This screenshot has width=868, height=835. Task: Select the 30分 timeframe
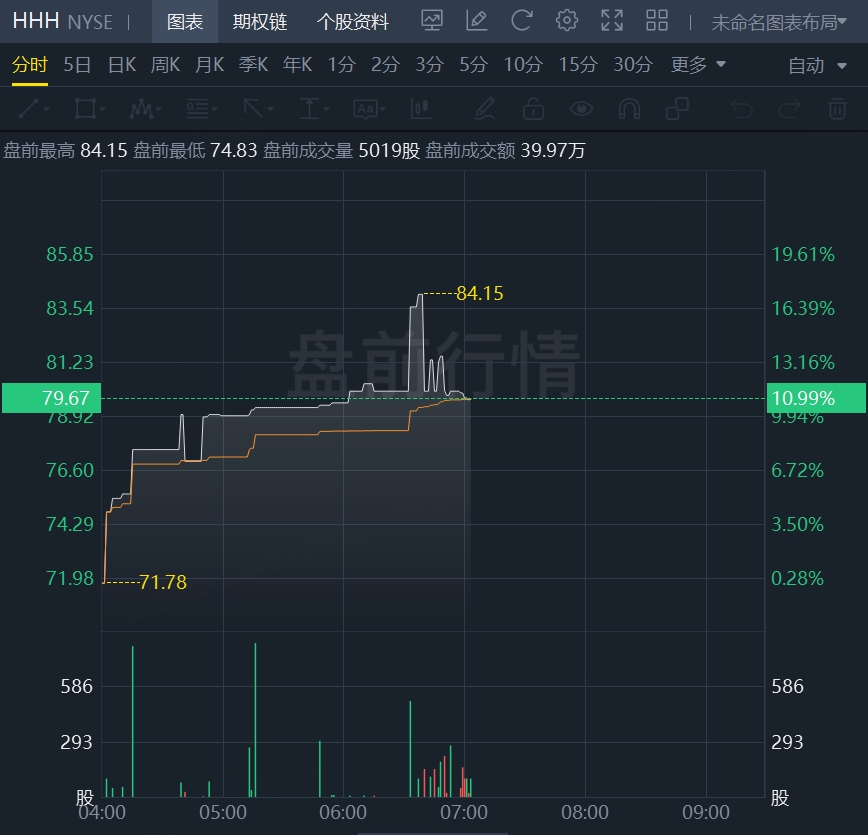633,65
